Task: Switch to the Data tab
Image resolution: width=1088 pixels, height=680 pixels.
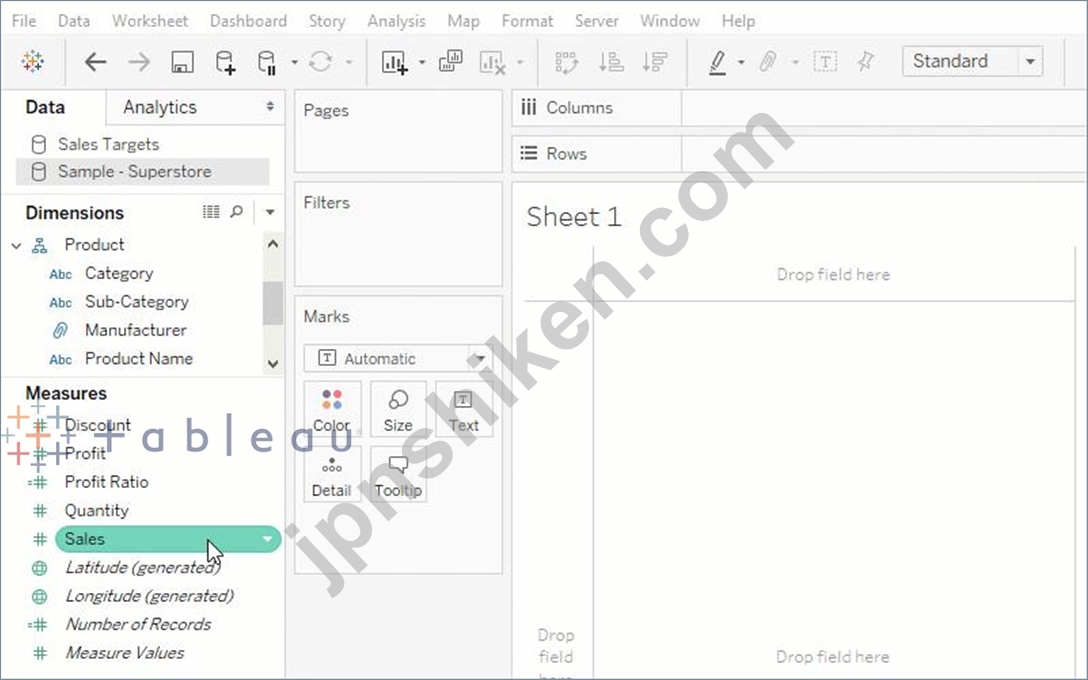Action: 45,107
